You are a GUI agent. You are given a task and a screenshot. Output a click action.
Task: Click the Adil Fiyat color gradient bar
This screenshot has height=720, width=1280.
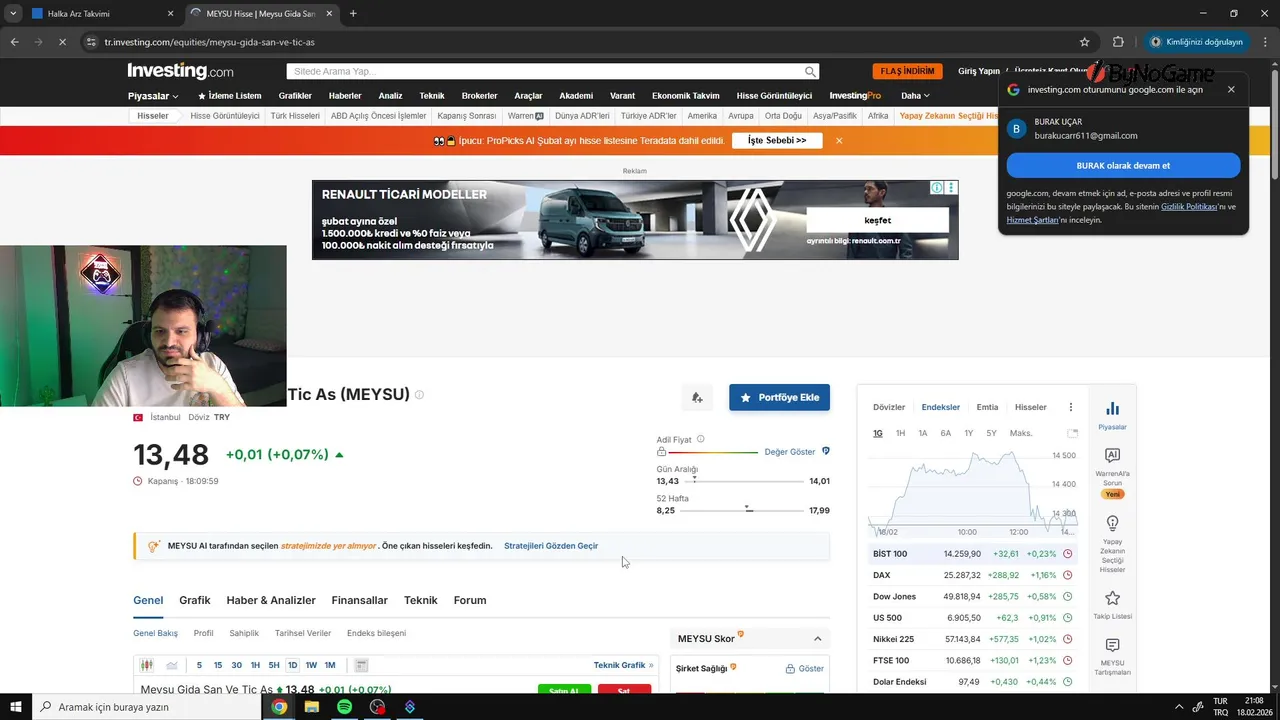click(x=713, y=452)
